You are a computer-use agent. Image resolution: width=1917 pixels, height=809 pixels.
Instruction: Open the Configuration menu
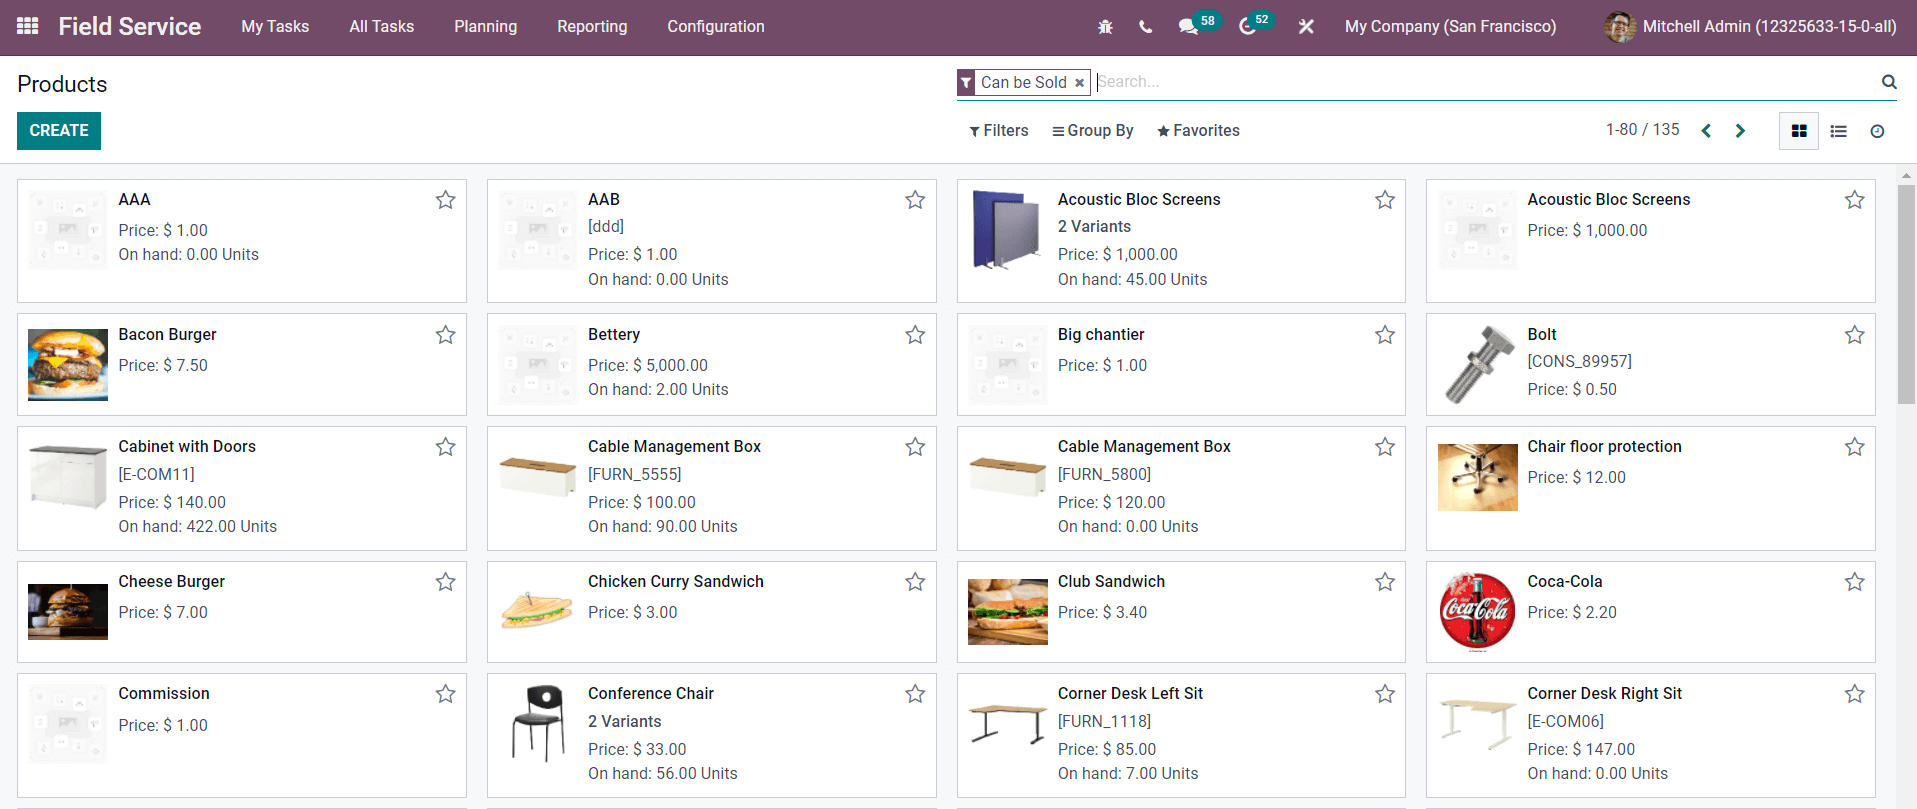click(x=716, y=27)
